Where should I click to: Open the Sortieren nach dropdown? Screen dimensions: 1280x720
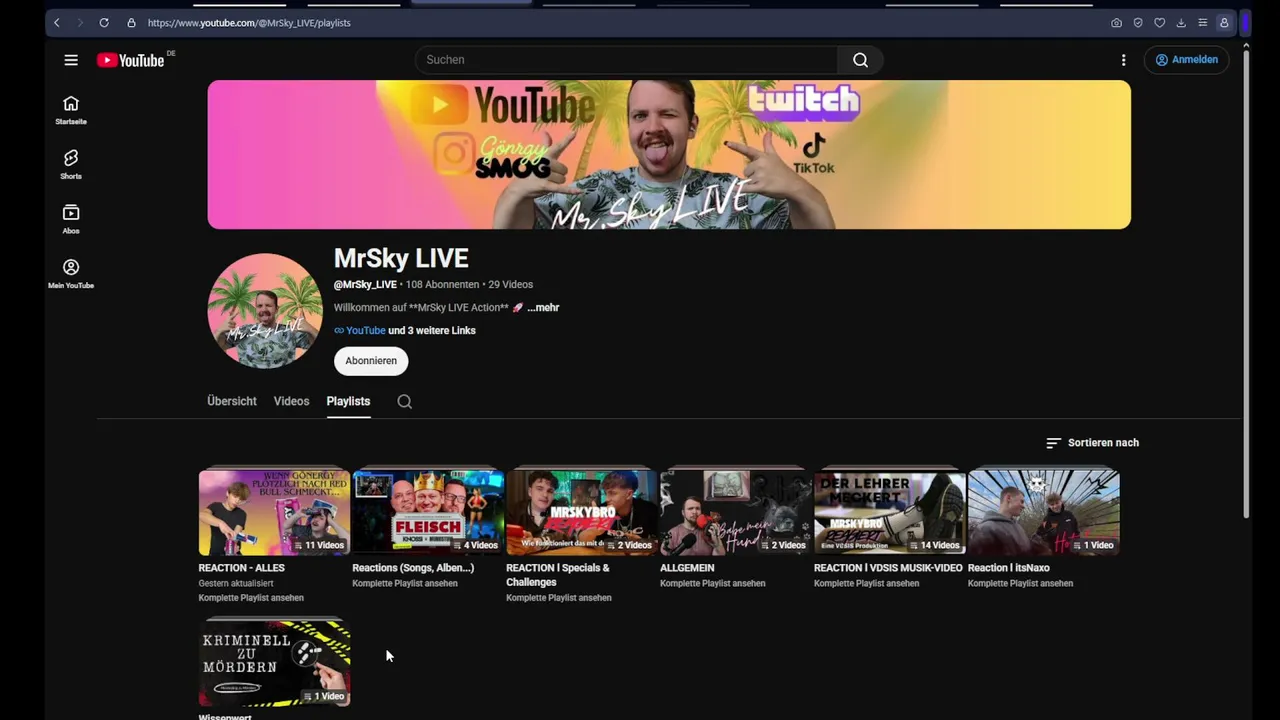[x=1092, y=443]
